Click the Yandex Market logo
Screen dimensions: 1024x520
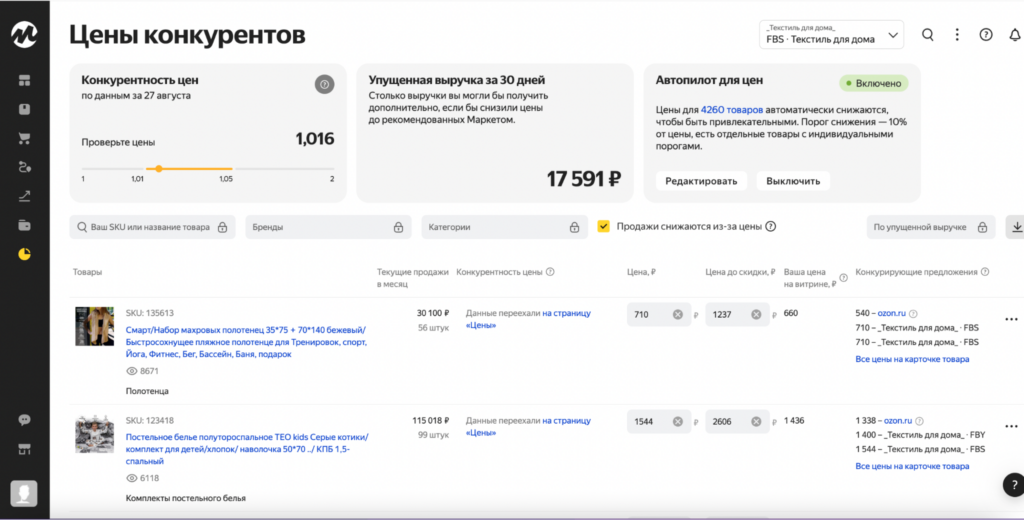click(24, 34)
